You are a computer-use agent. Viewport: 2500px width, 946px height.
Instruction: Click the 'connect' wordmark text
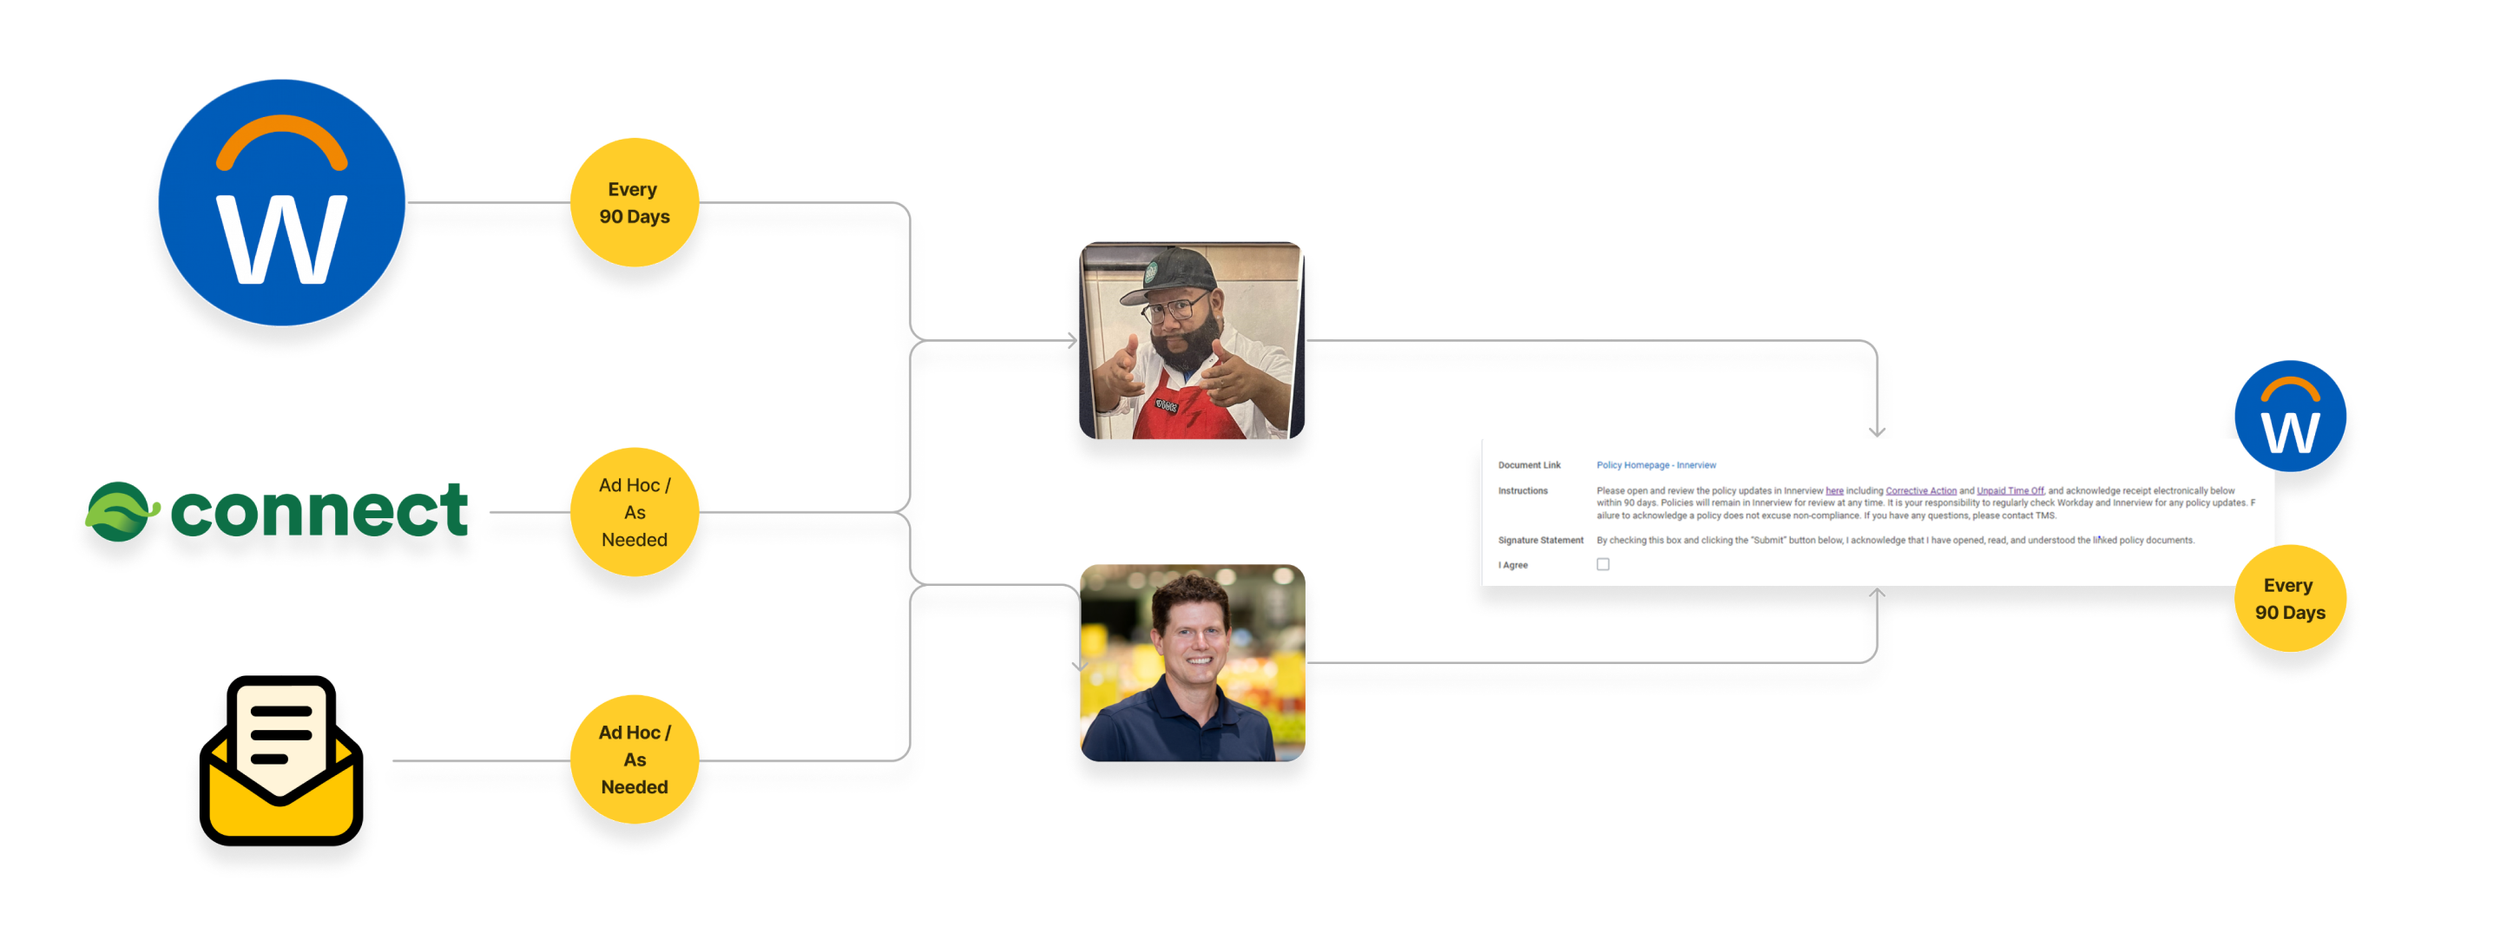click(319, 510)
